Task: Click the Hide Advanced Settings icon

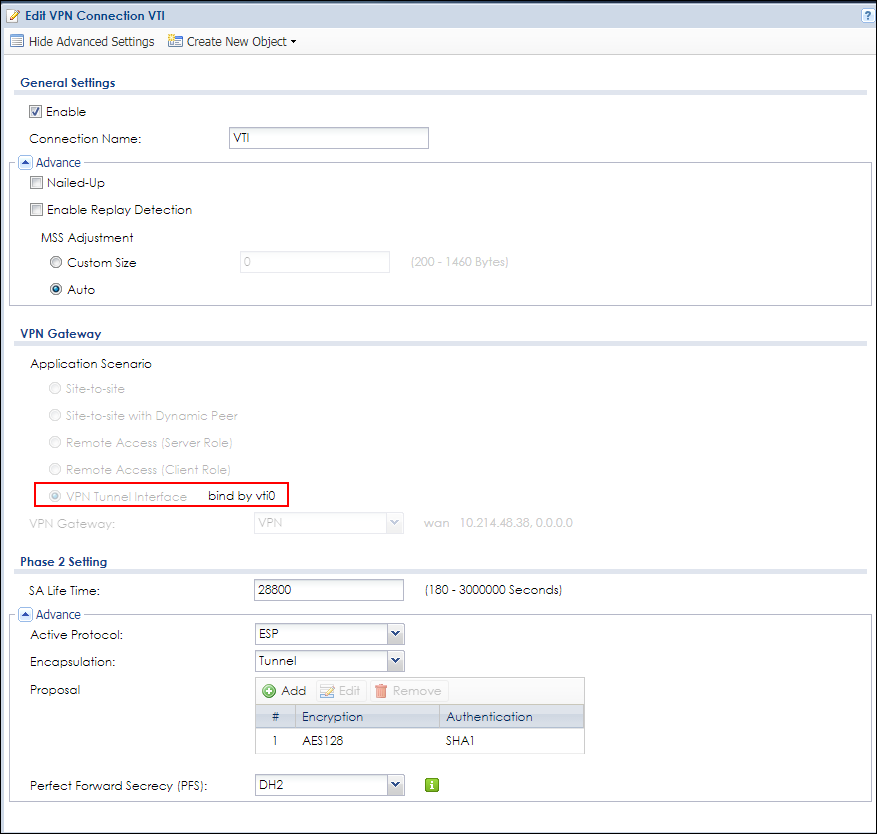Action: pos(17,42)
